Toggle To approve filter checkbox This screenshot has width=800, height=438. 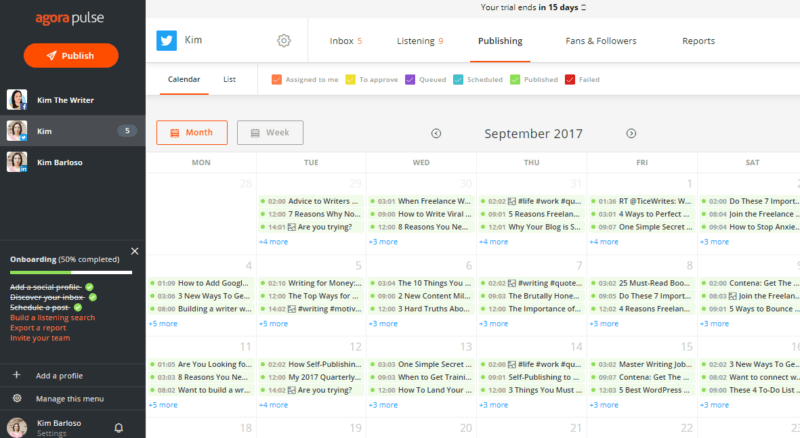click(x=350, y=80)
